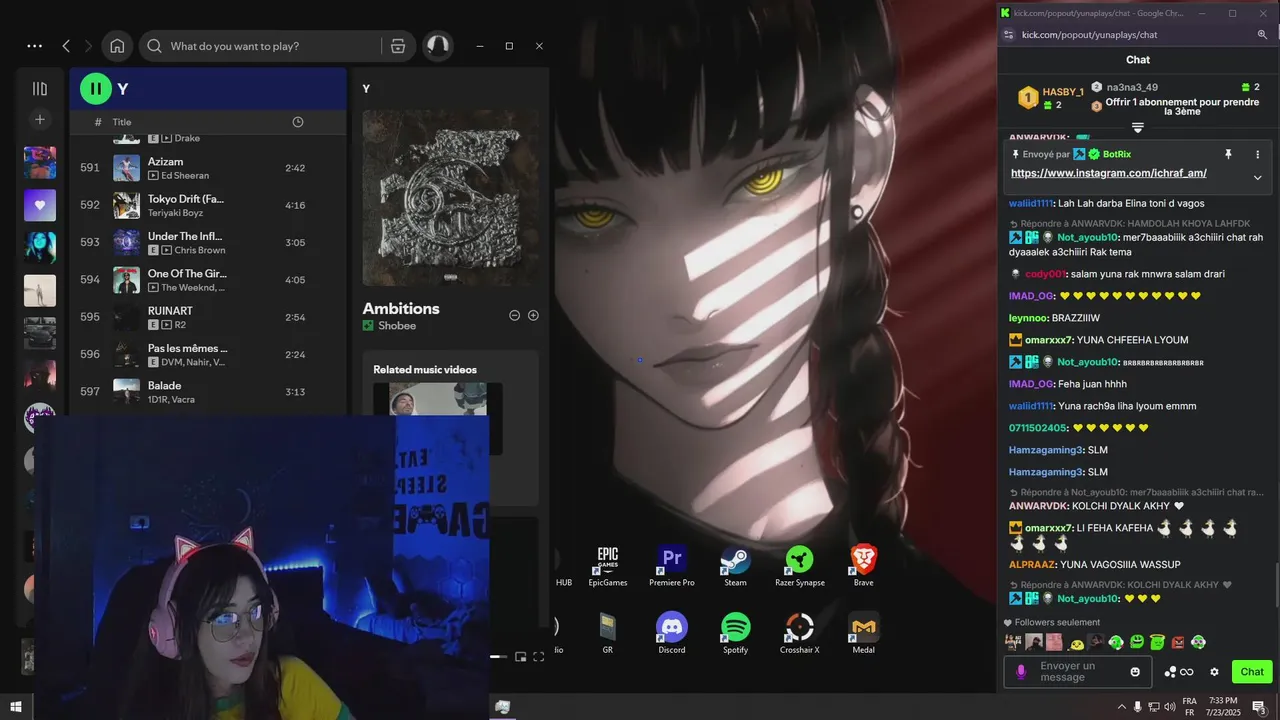
Task: Select track Pas les mêmes
Action: point(207,355)
